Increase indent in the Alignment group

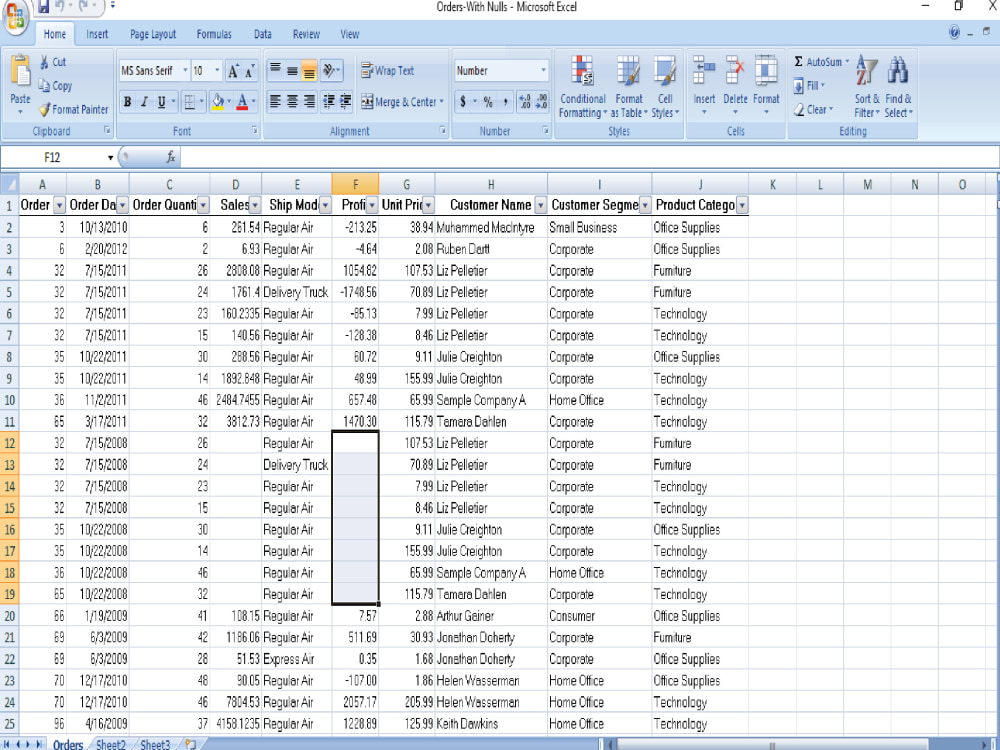pyautogui.click(x=345, y=101)
